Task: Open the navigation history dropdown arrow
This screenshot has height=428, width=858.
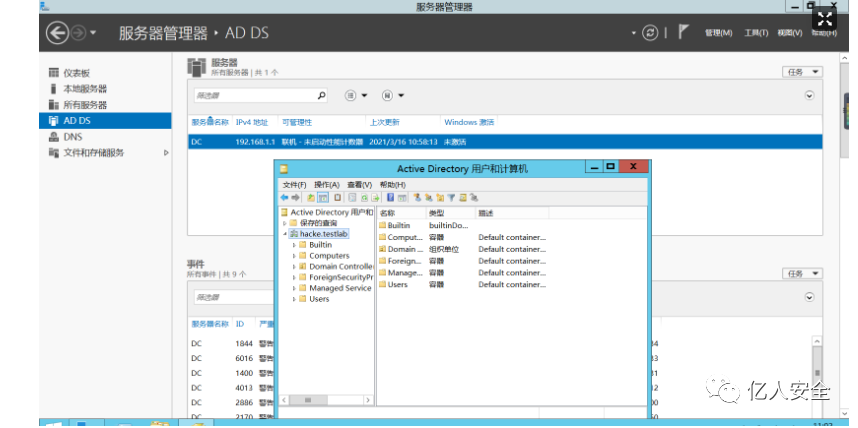Action: click(93, 33)
